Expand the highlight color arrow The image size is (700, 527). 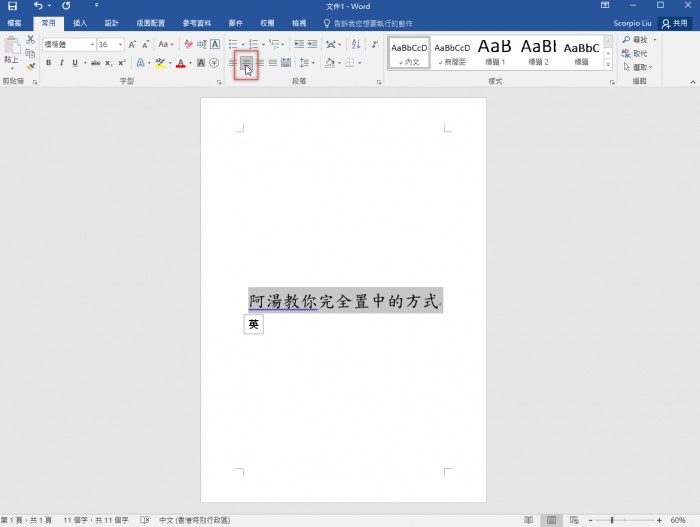point(170,63)
